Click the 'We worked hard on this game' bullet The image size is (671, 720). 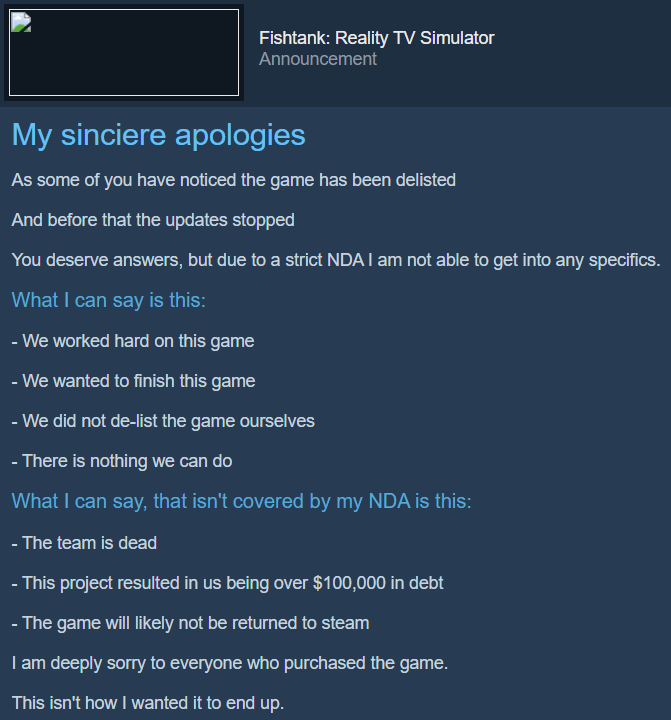coord(133,341)
